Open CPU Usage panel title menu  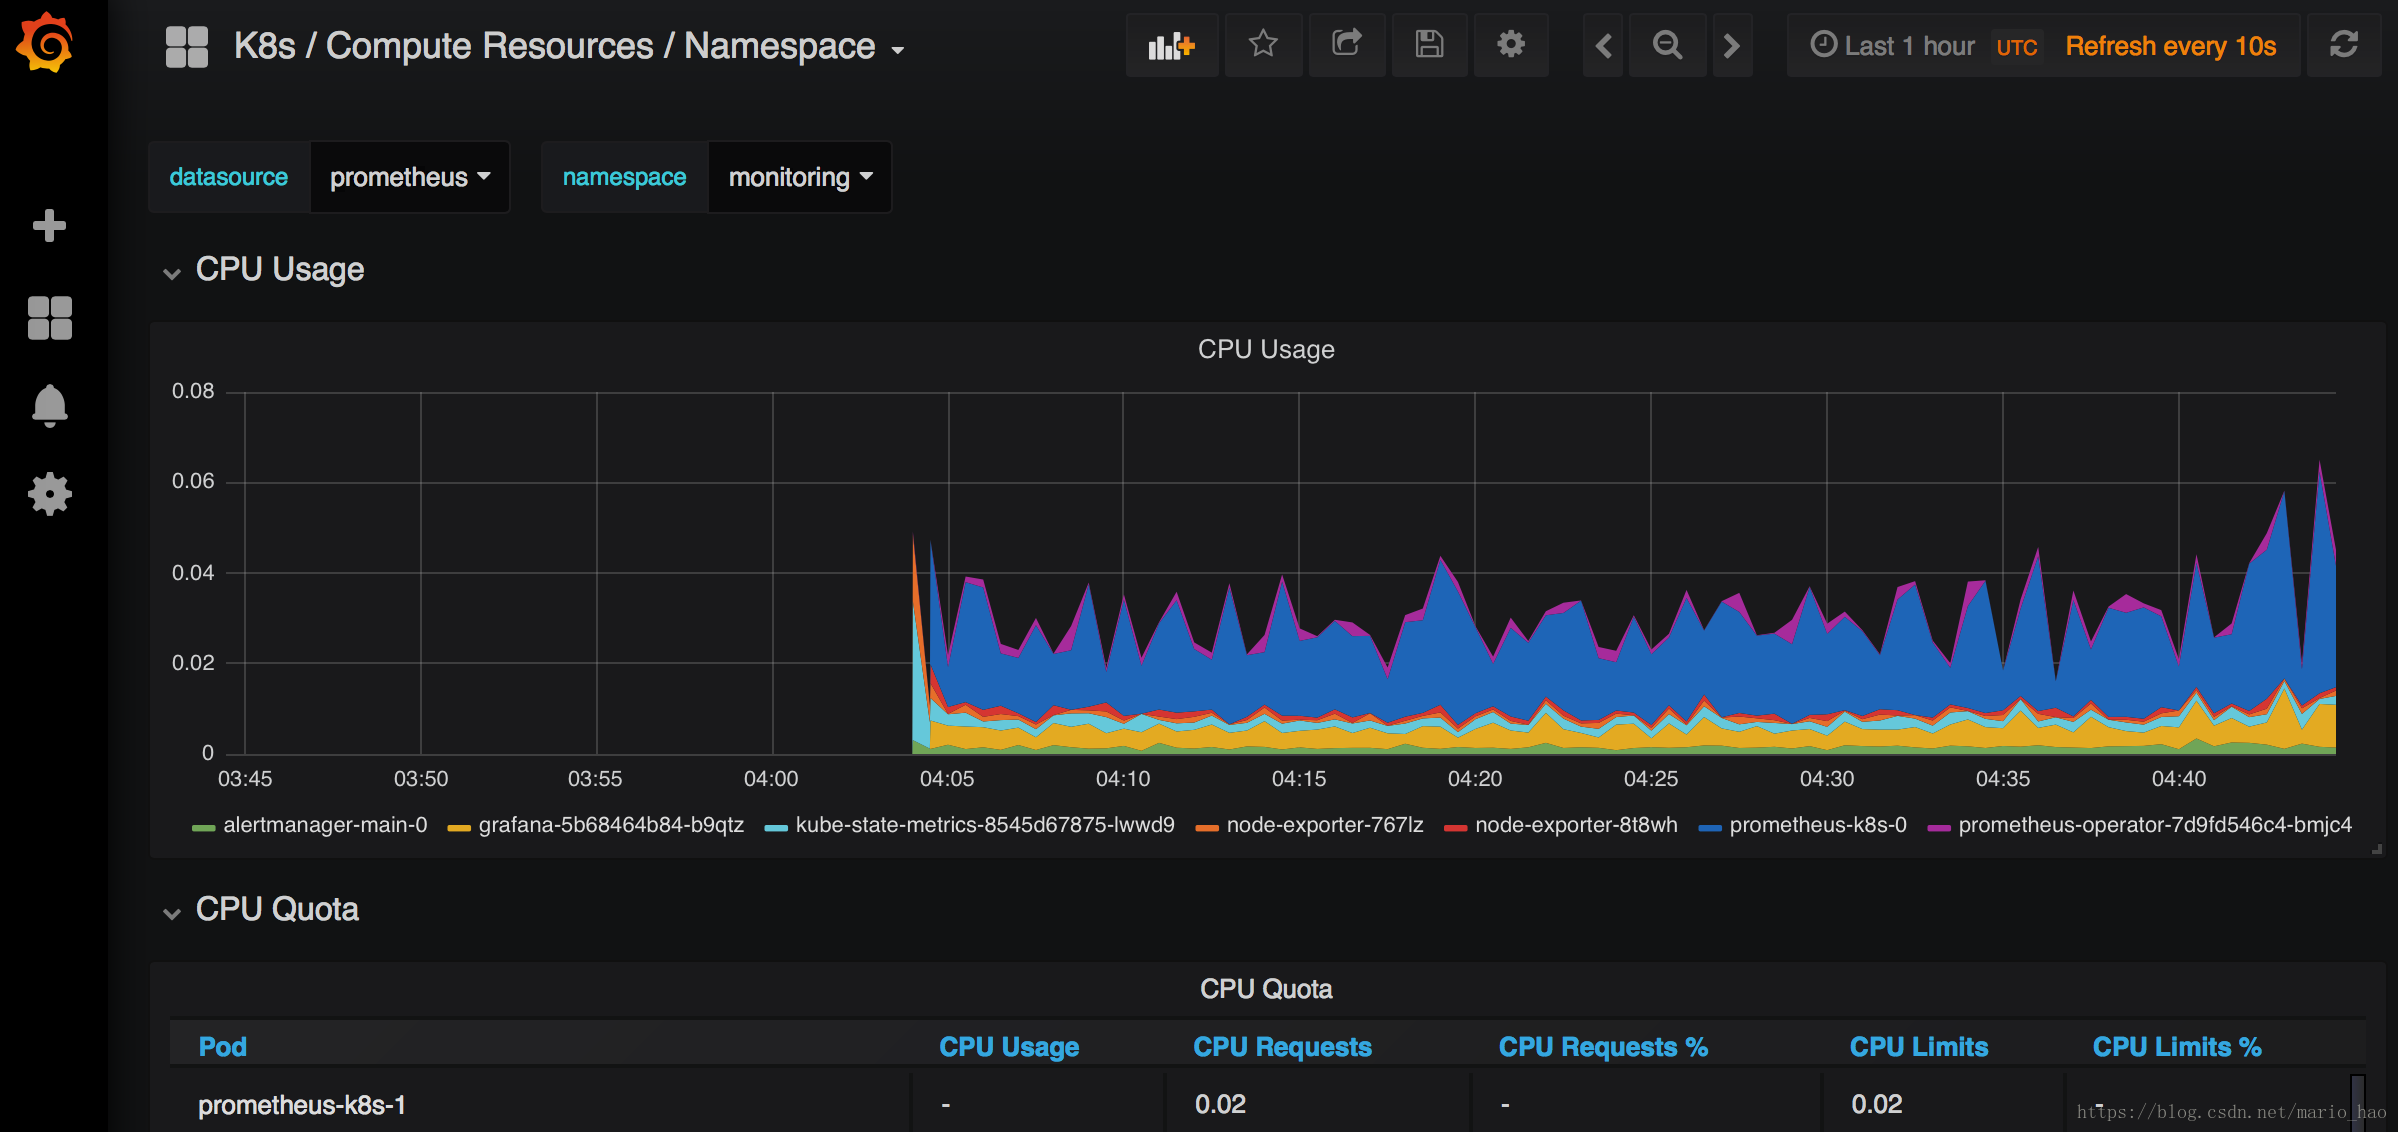1266,349
